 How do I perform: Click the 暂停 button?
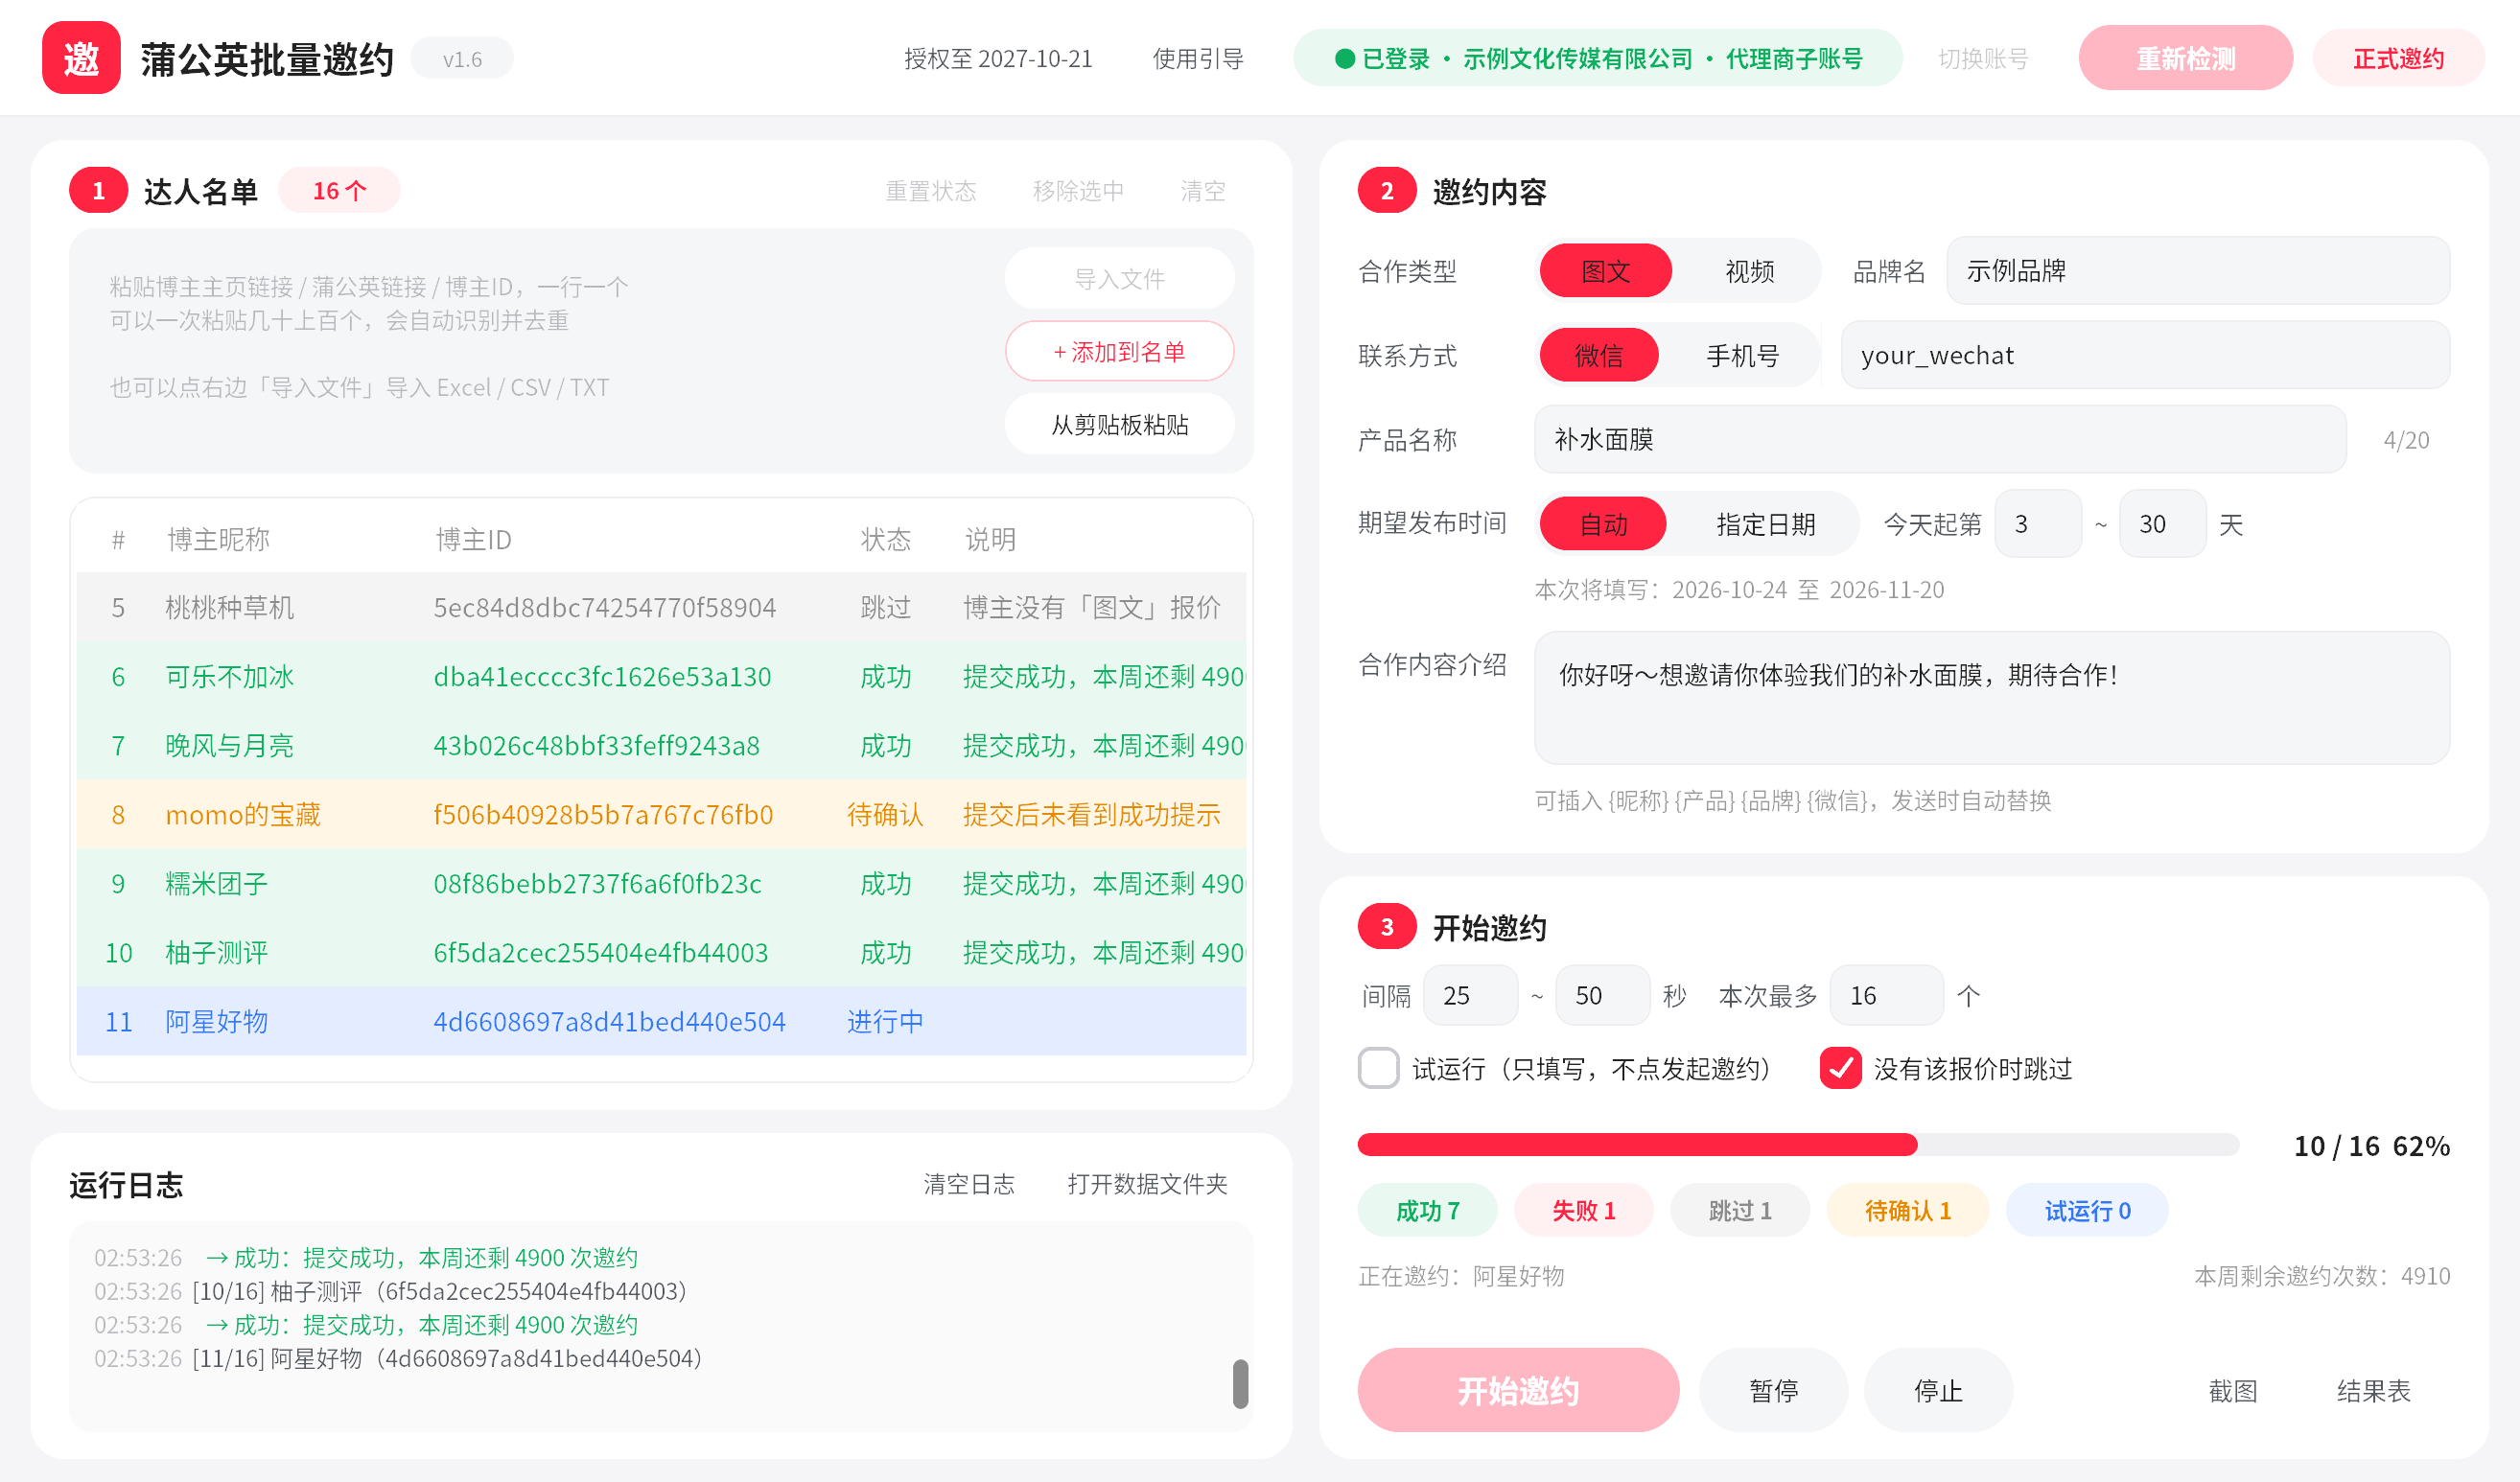tap(1773, 1390)
